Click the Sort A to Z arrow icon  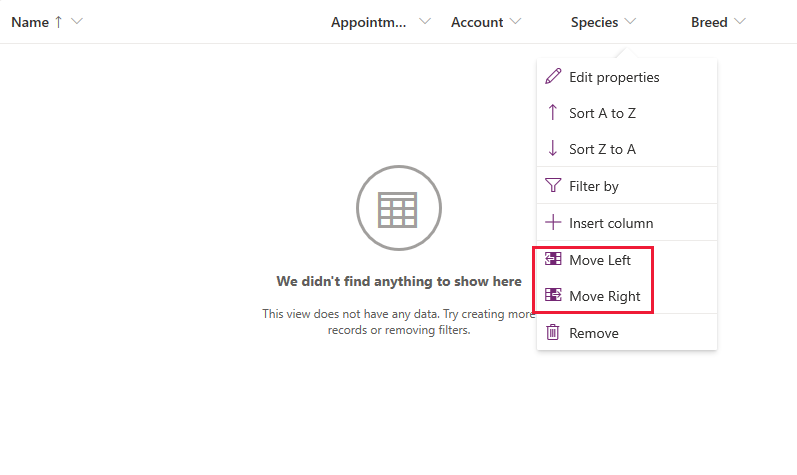coord(553,113)
